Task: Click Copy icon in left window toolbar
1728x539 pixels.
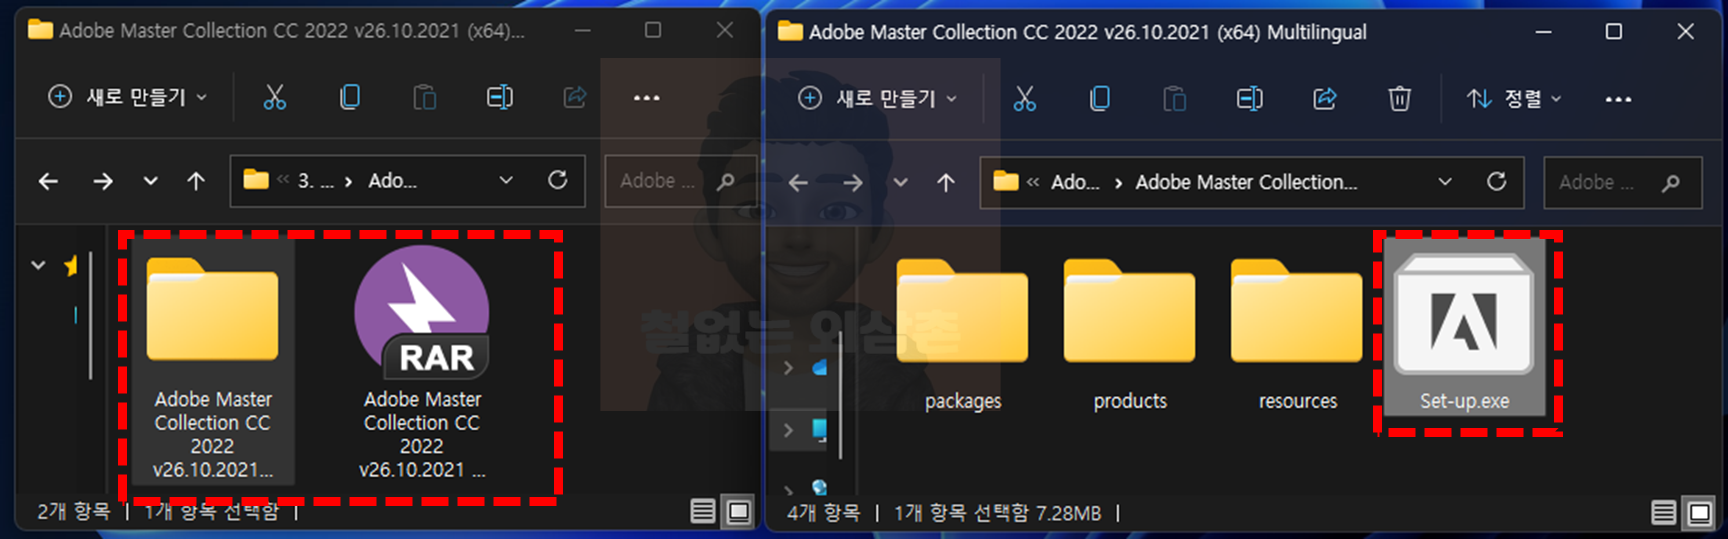Action: pyautogui.click(x=349, y=97)
